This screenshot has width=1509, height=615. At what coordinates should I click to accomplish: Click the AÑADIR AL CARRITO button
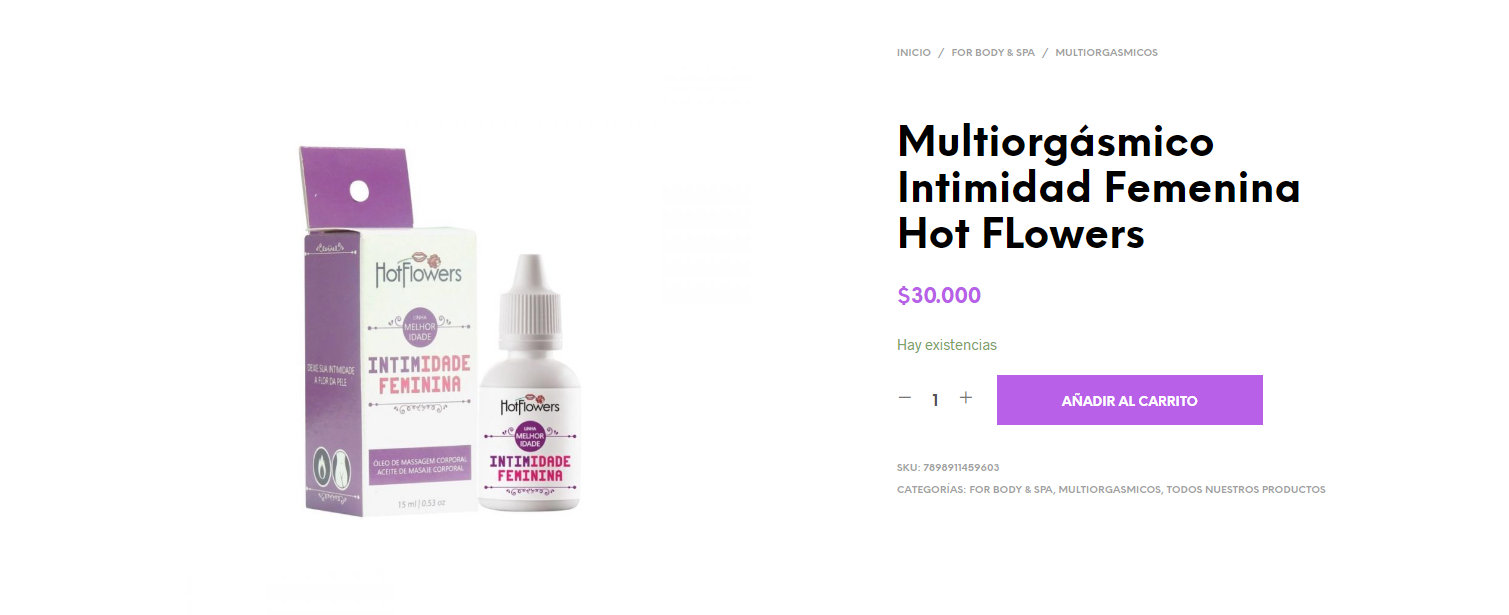tap(1130, 400)
